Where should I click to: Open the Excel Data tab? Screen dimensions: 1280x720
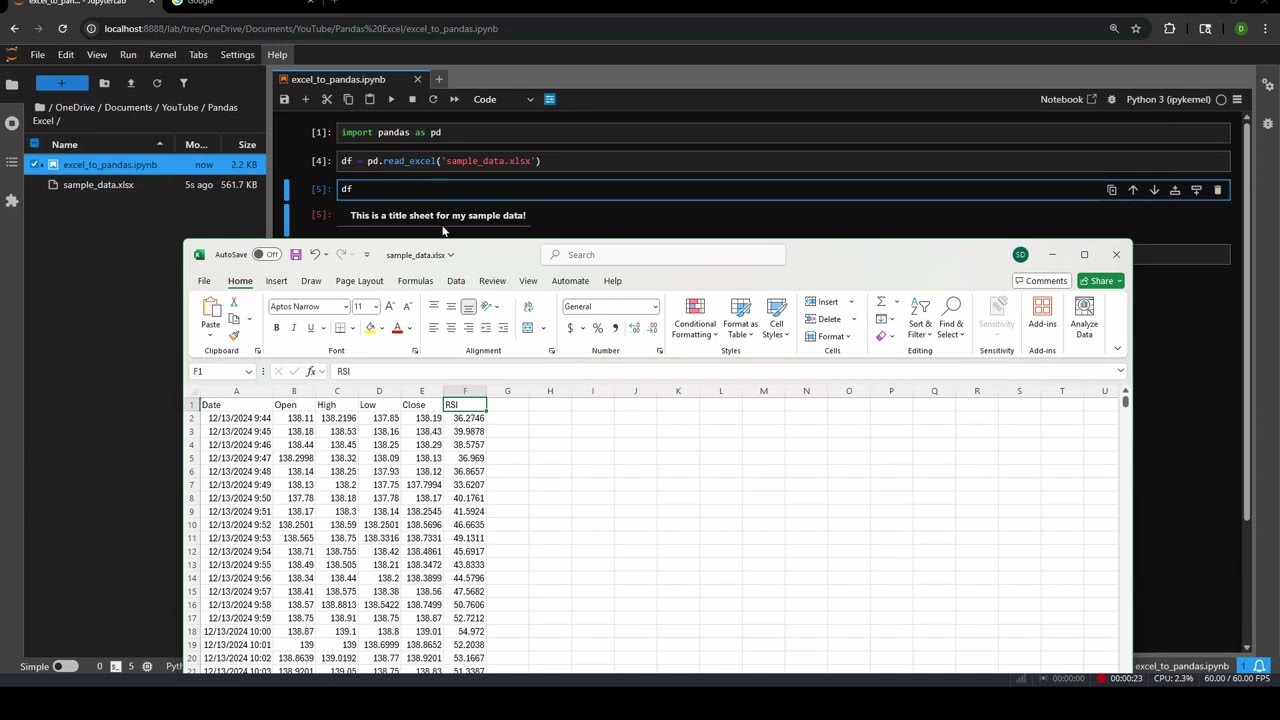(x=456, y=281)
